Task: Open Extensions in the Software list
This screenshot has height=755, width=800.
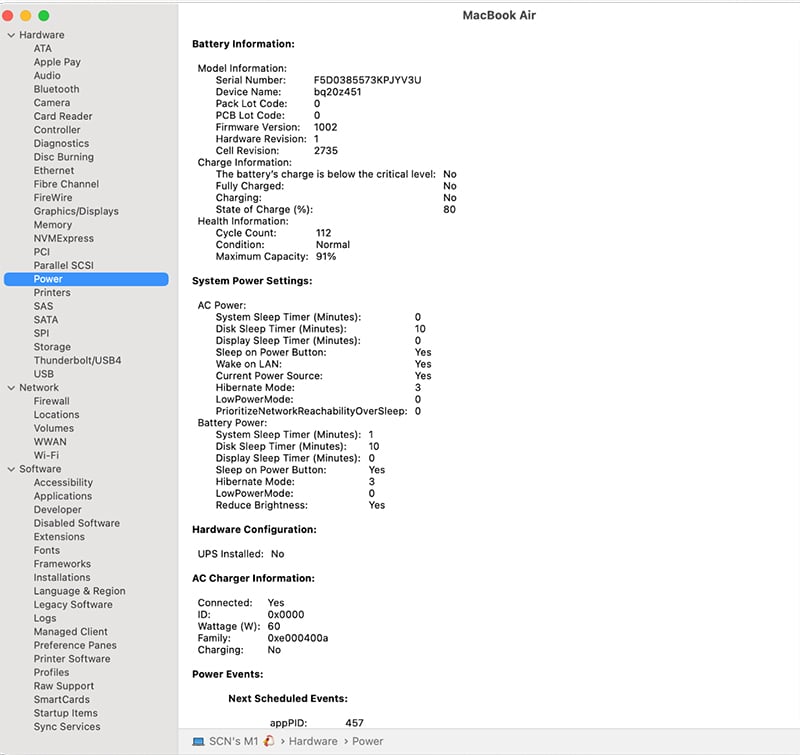Action: pyautogui.click(x=59, y=537)
